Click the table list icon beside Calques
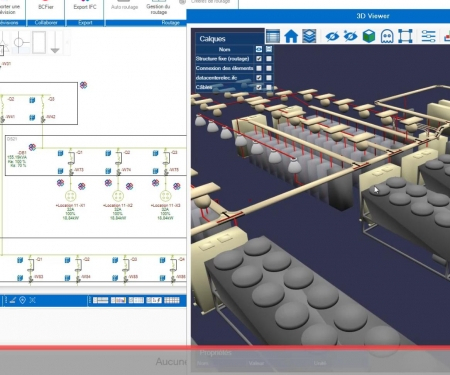The image size is (450, 375). click(x=273, y=36)
